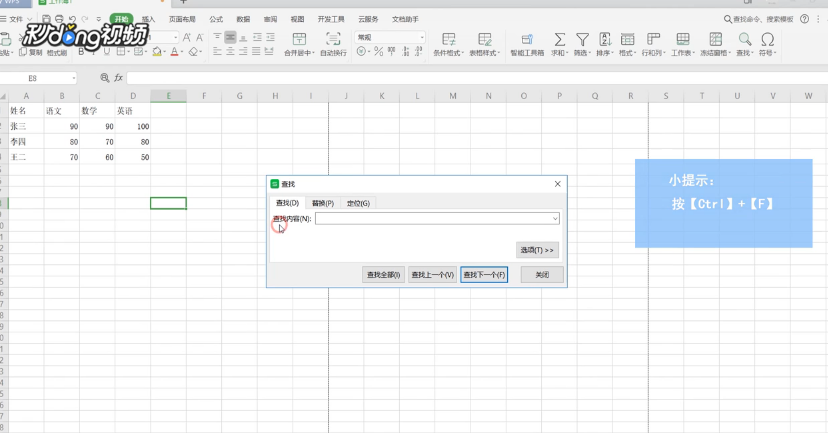Open the Data (数据) ribbon tab
This screenshot has width=828, height=433.
point(243,19)
